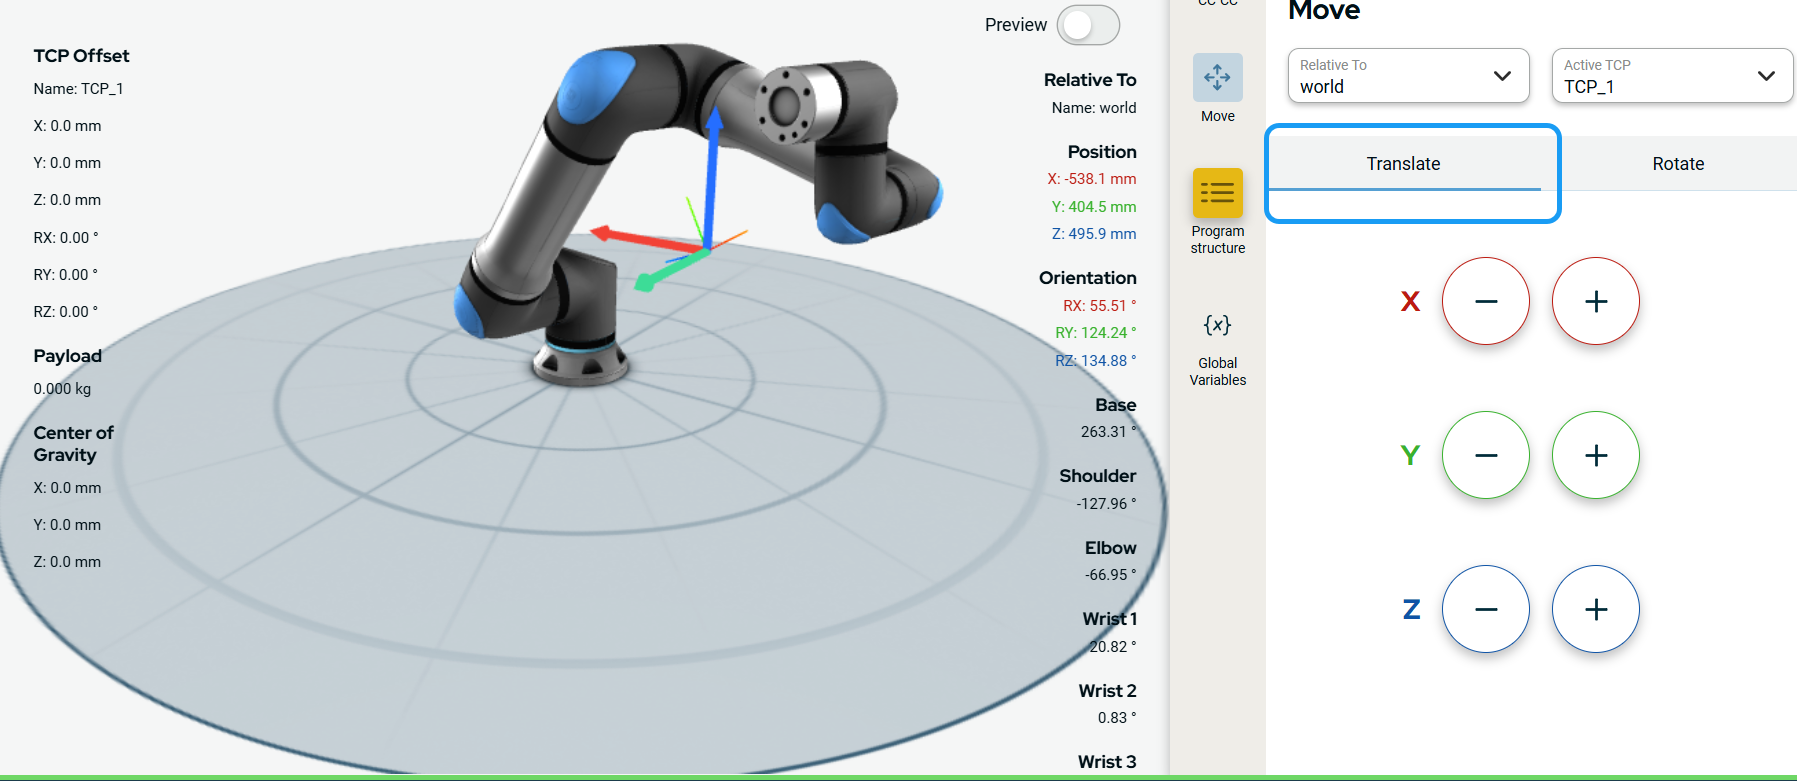
Task: Toggle the Preview switch
Action: click(x=1088, y=25)
